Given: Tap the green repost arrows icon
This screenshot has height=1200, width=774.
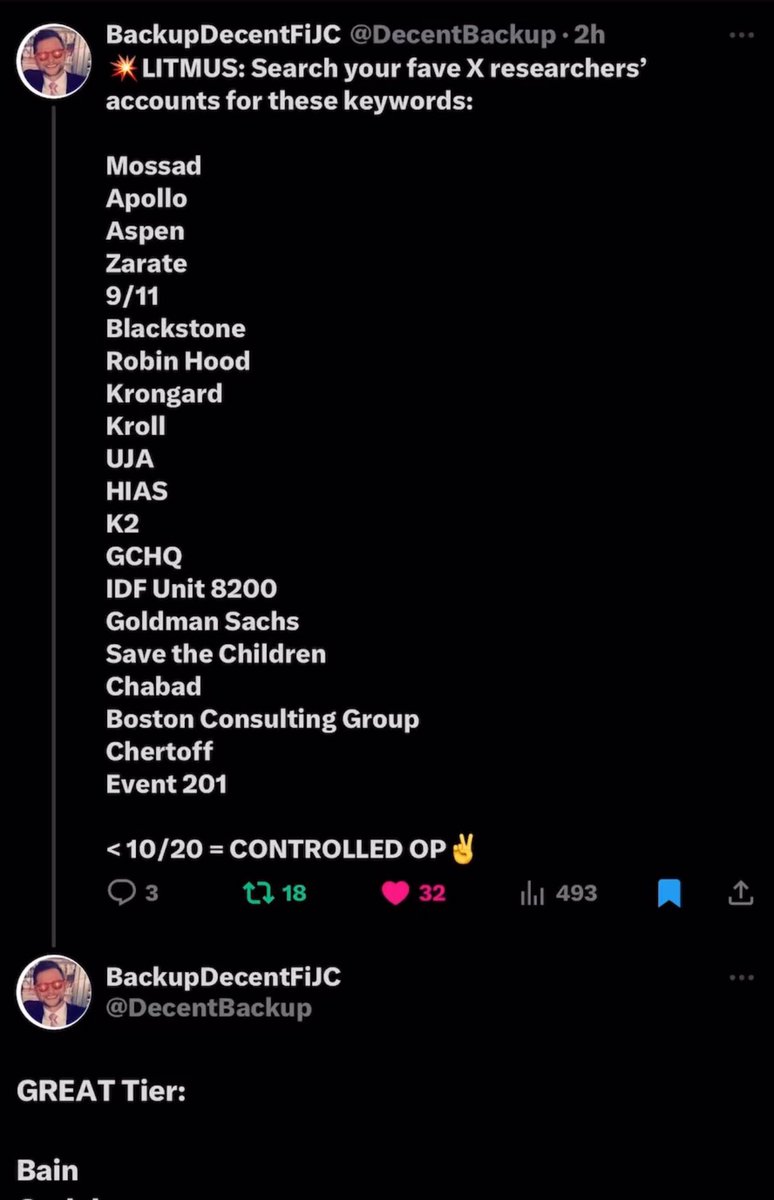Looking at the screenshot, I should (259, 893).
